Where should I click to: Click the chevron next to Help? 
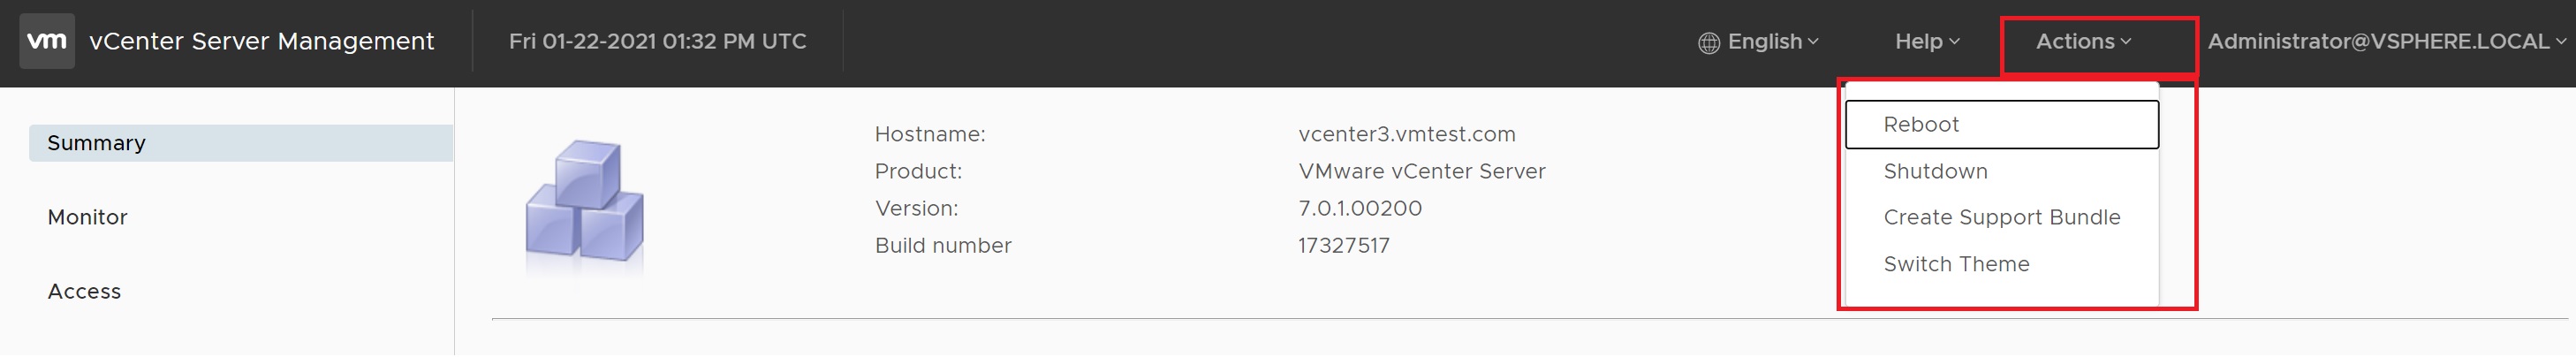1954,42
